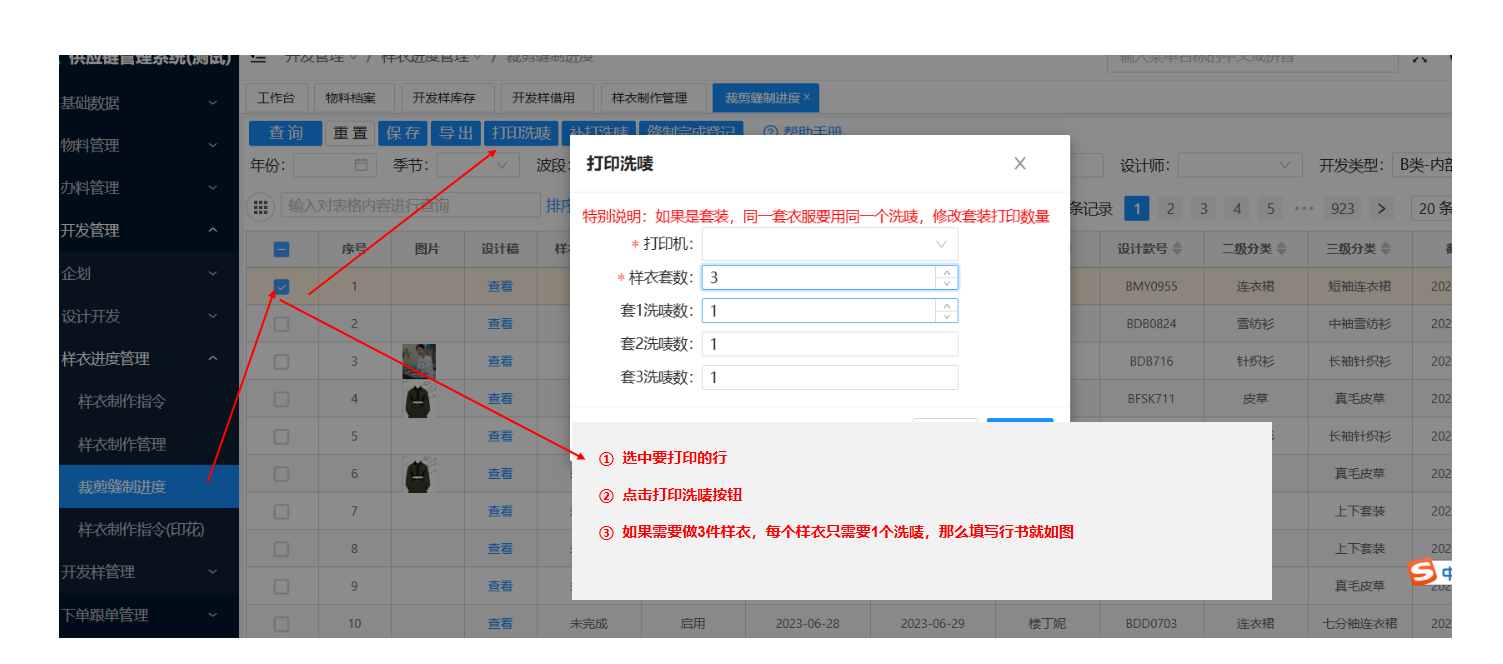This screenshot has height=664, width=1503.
Task: Click the 年份 calendar picker icon
Action: pyautogui.click(x=361, y=165)
